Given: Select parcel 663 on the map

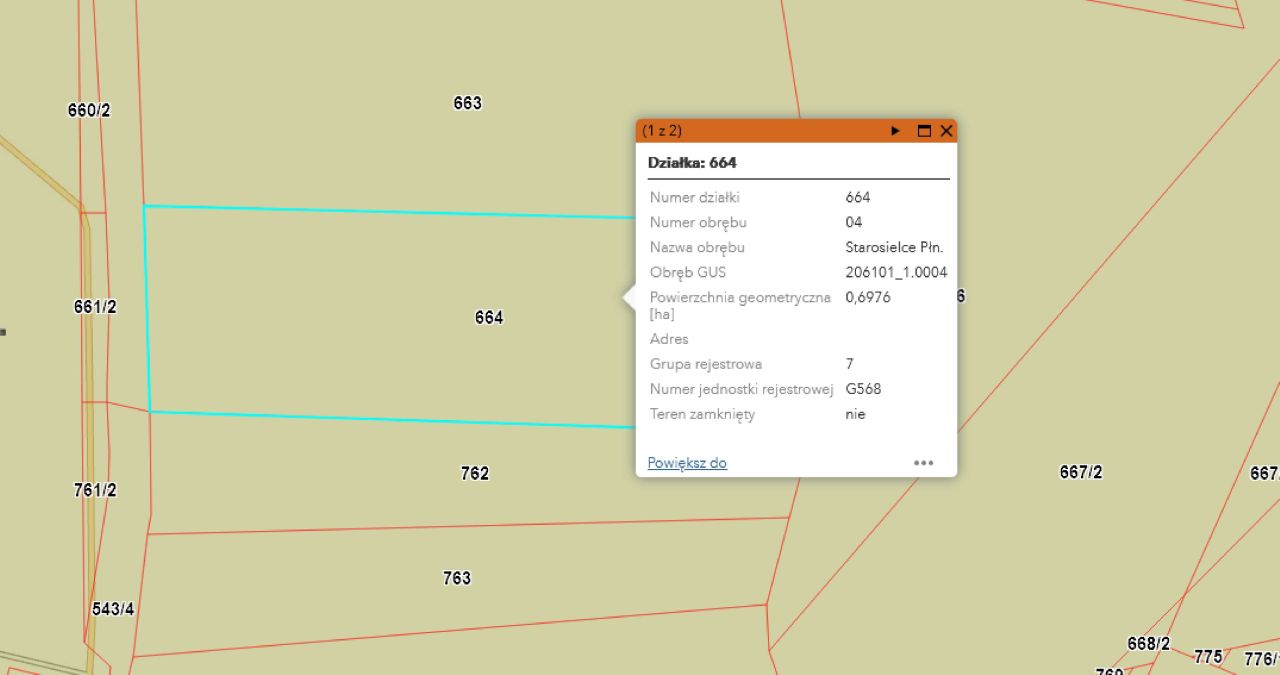Looking at the screenshot, I should 467,103.
